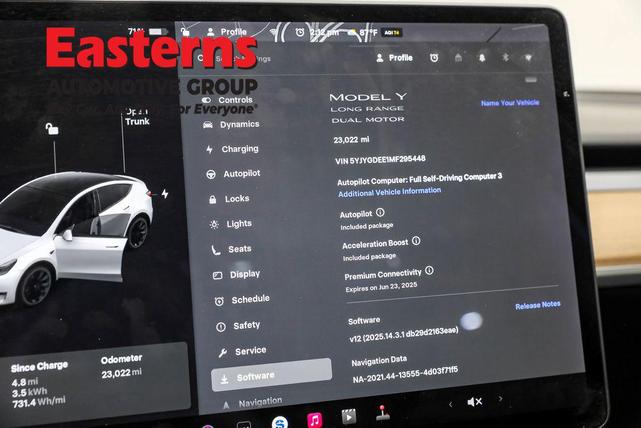Tap the charge port lightning icon

tap(165, 193)
